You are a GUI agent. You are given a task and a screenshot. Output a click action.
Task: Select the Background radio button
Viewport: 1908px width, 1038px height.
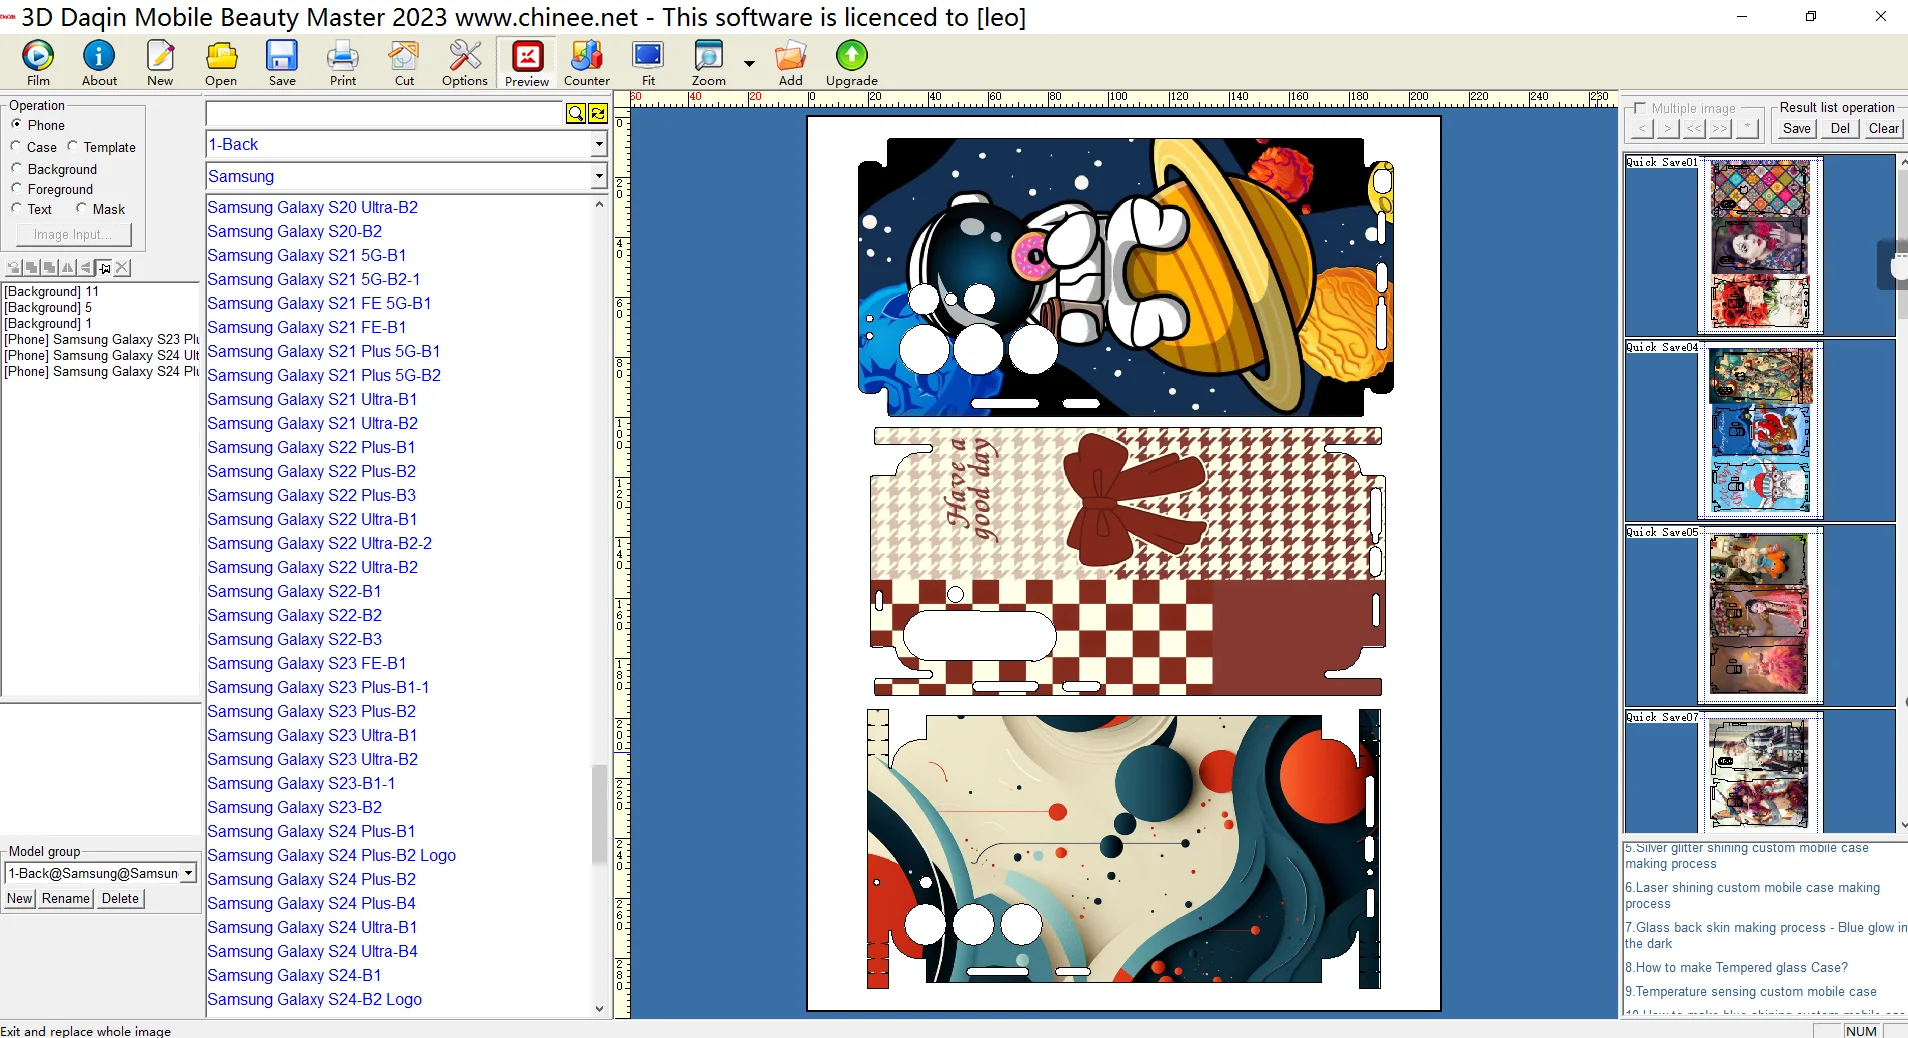[17, 169]
